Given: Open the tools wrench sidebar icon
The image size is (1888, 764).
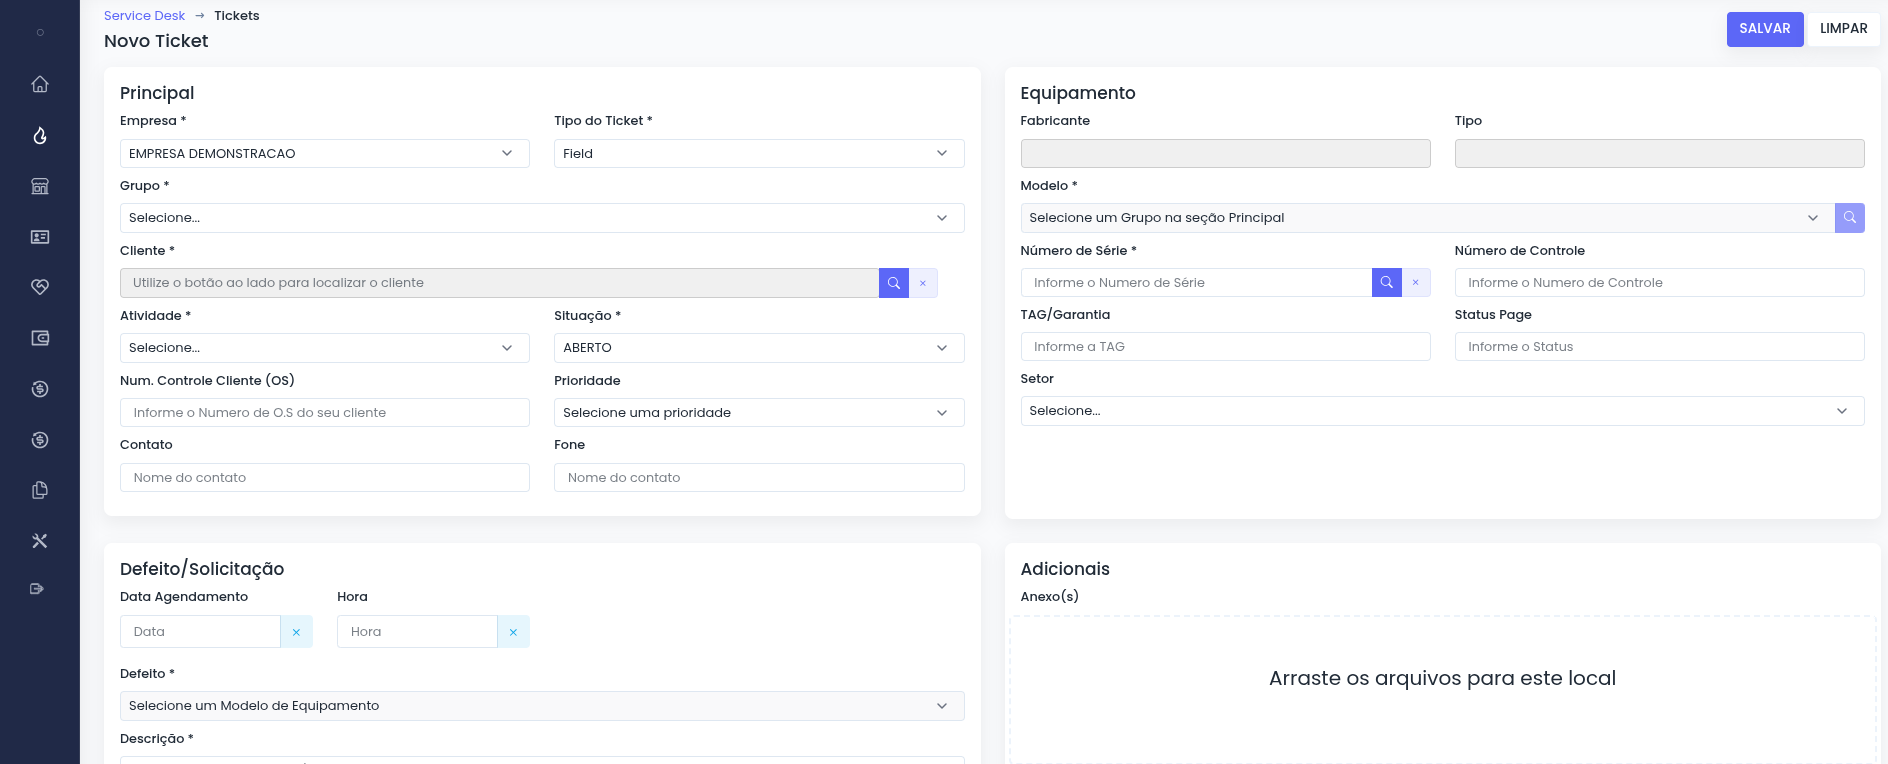Looking at the screenshot, I should [40, 541].
